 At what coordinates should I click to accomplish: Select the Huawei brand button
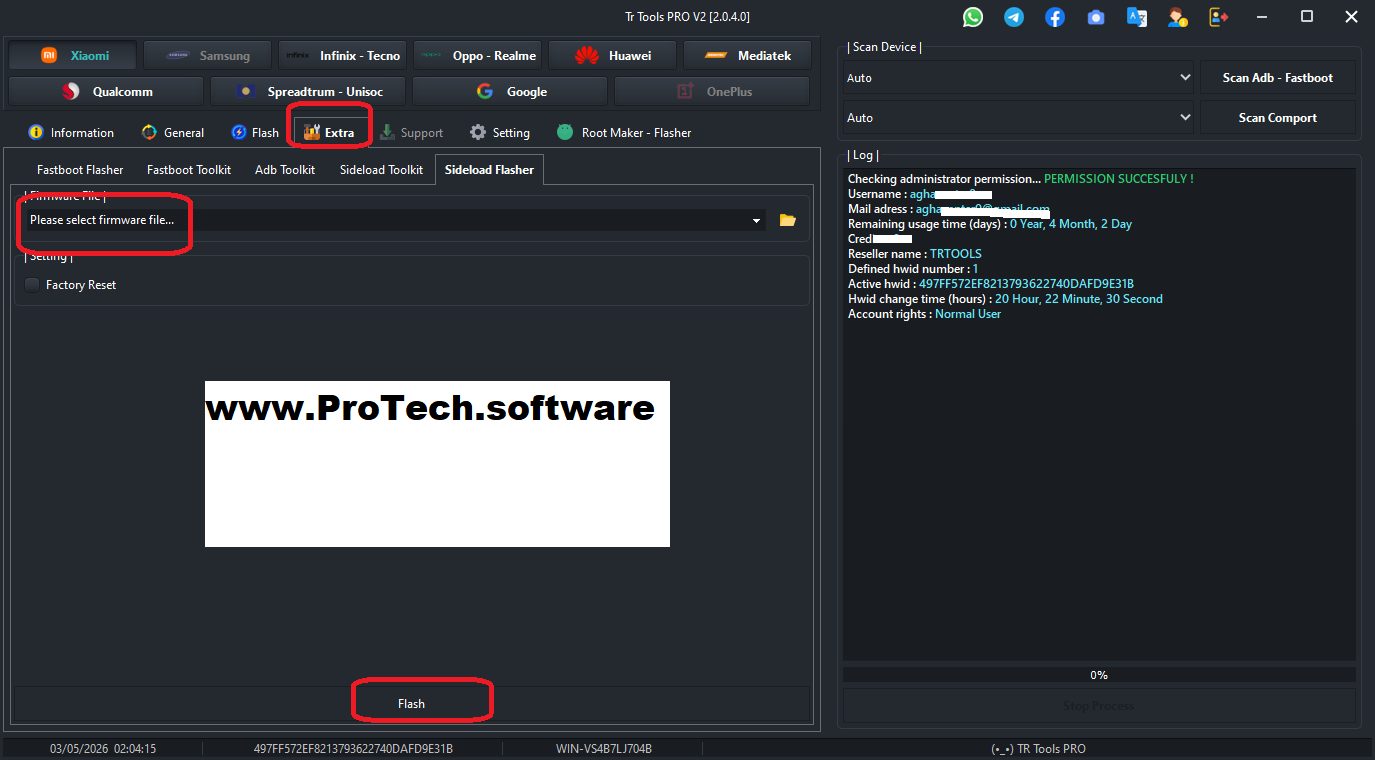[612, 56]
